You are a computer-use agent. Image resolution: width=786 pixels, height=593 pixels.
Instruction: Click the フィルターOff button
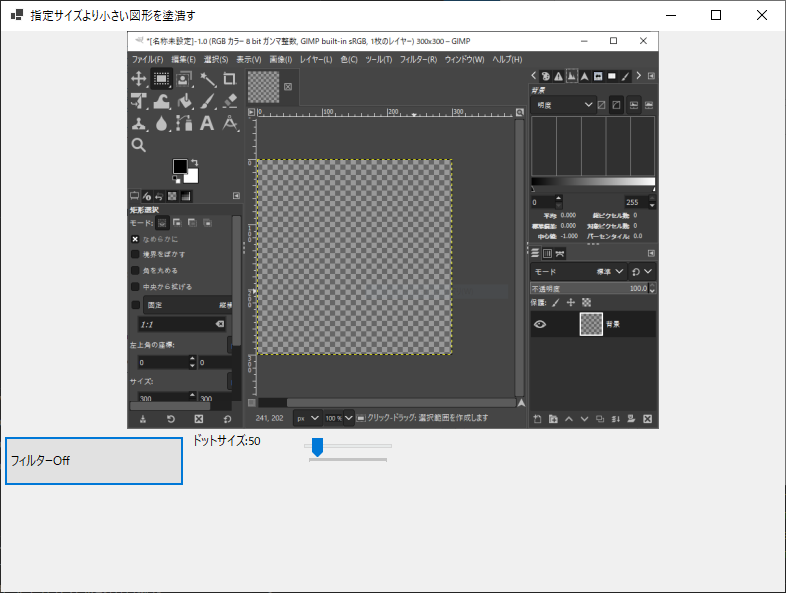tap(94, 460)
